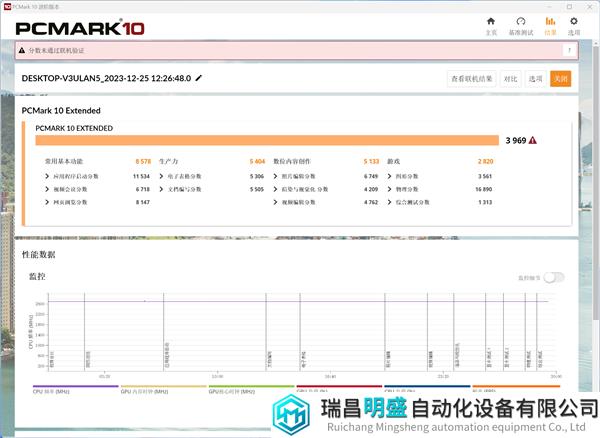The height and width of the screenshot is (438, 600).
Task: Click the PCMark 10 Extended heading
Action: click(61, 111)
